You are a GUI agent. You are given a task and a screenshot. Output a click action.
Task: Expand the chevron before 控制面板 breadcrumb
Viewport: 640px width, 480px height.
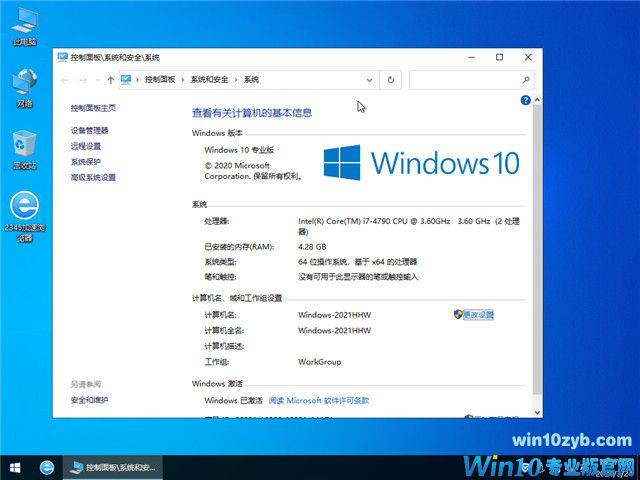tap(137, 80)
